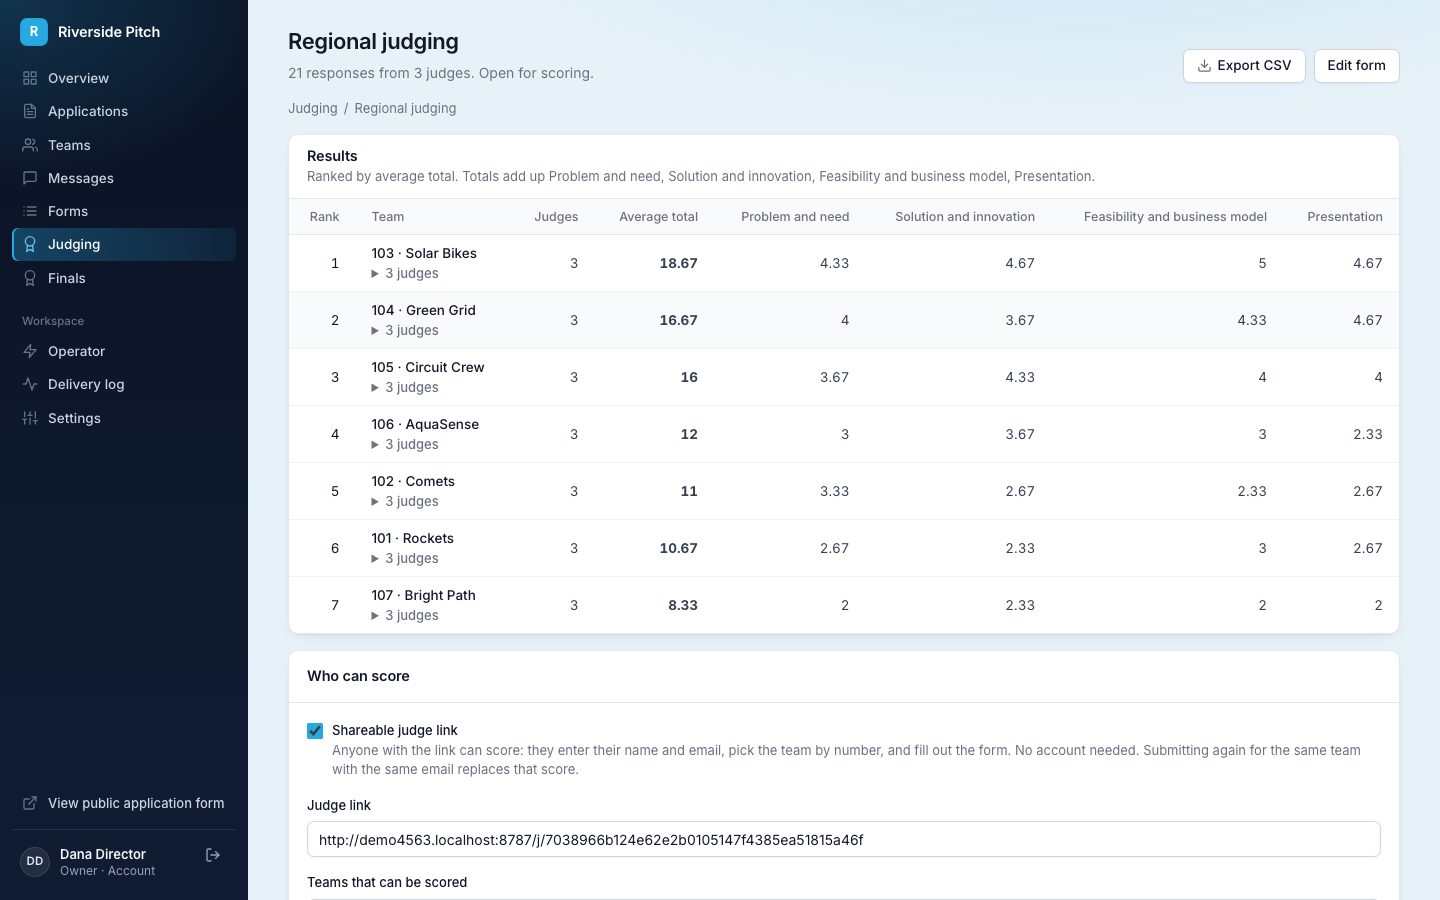Click the 103 · Solar Bikes team name

[x=424, y=253]
